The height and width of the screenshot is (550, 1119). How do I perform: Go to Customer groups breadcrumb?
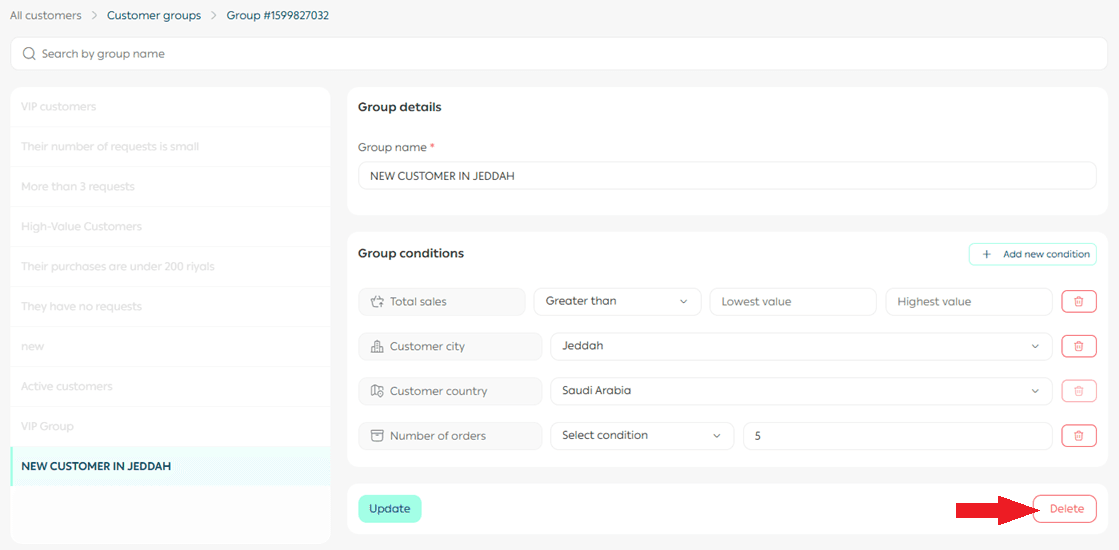154,15
